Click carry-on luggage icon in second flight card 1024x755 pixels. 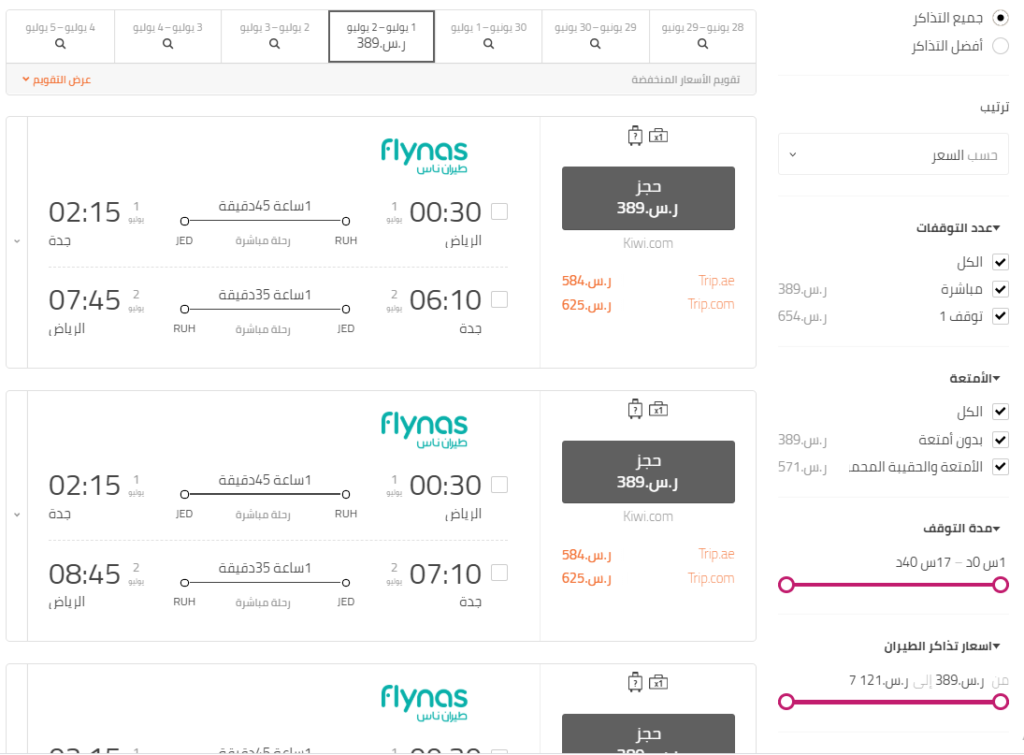coord(634,409)
